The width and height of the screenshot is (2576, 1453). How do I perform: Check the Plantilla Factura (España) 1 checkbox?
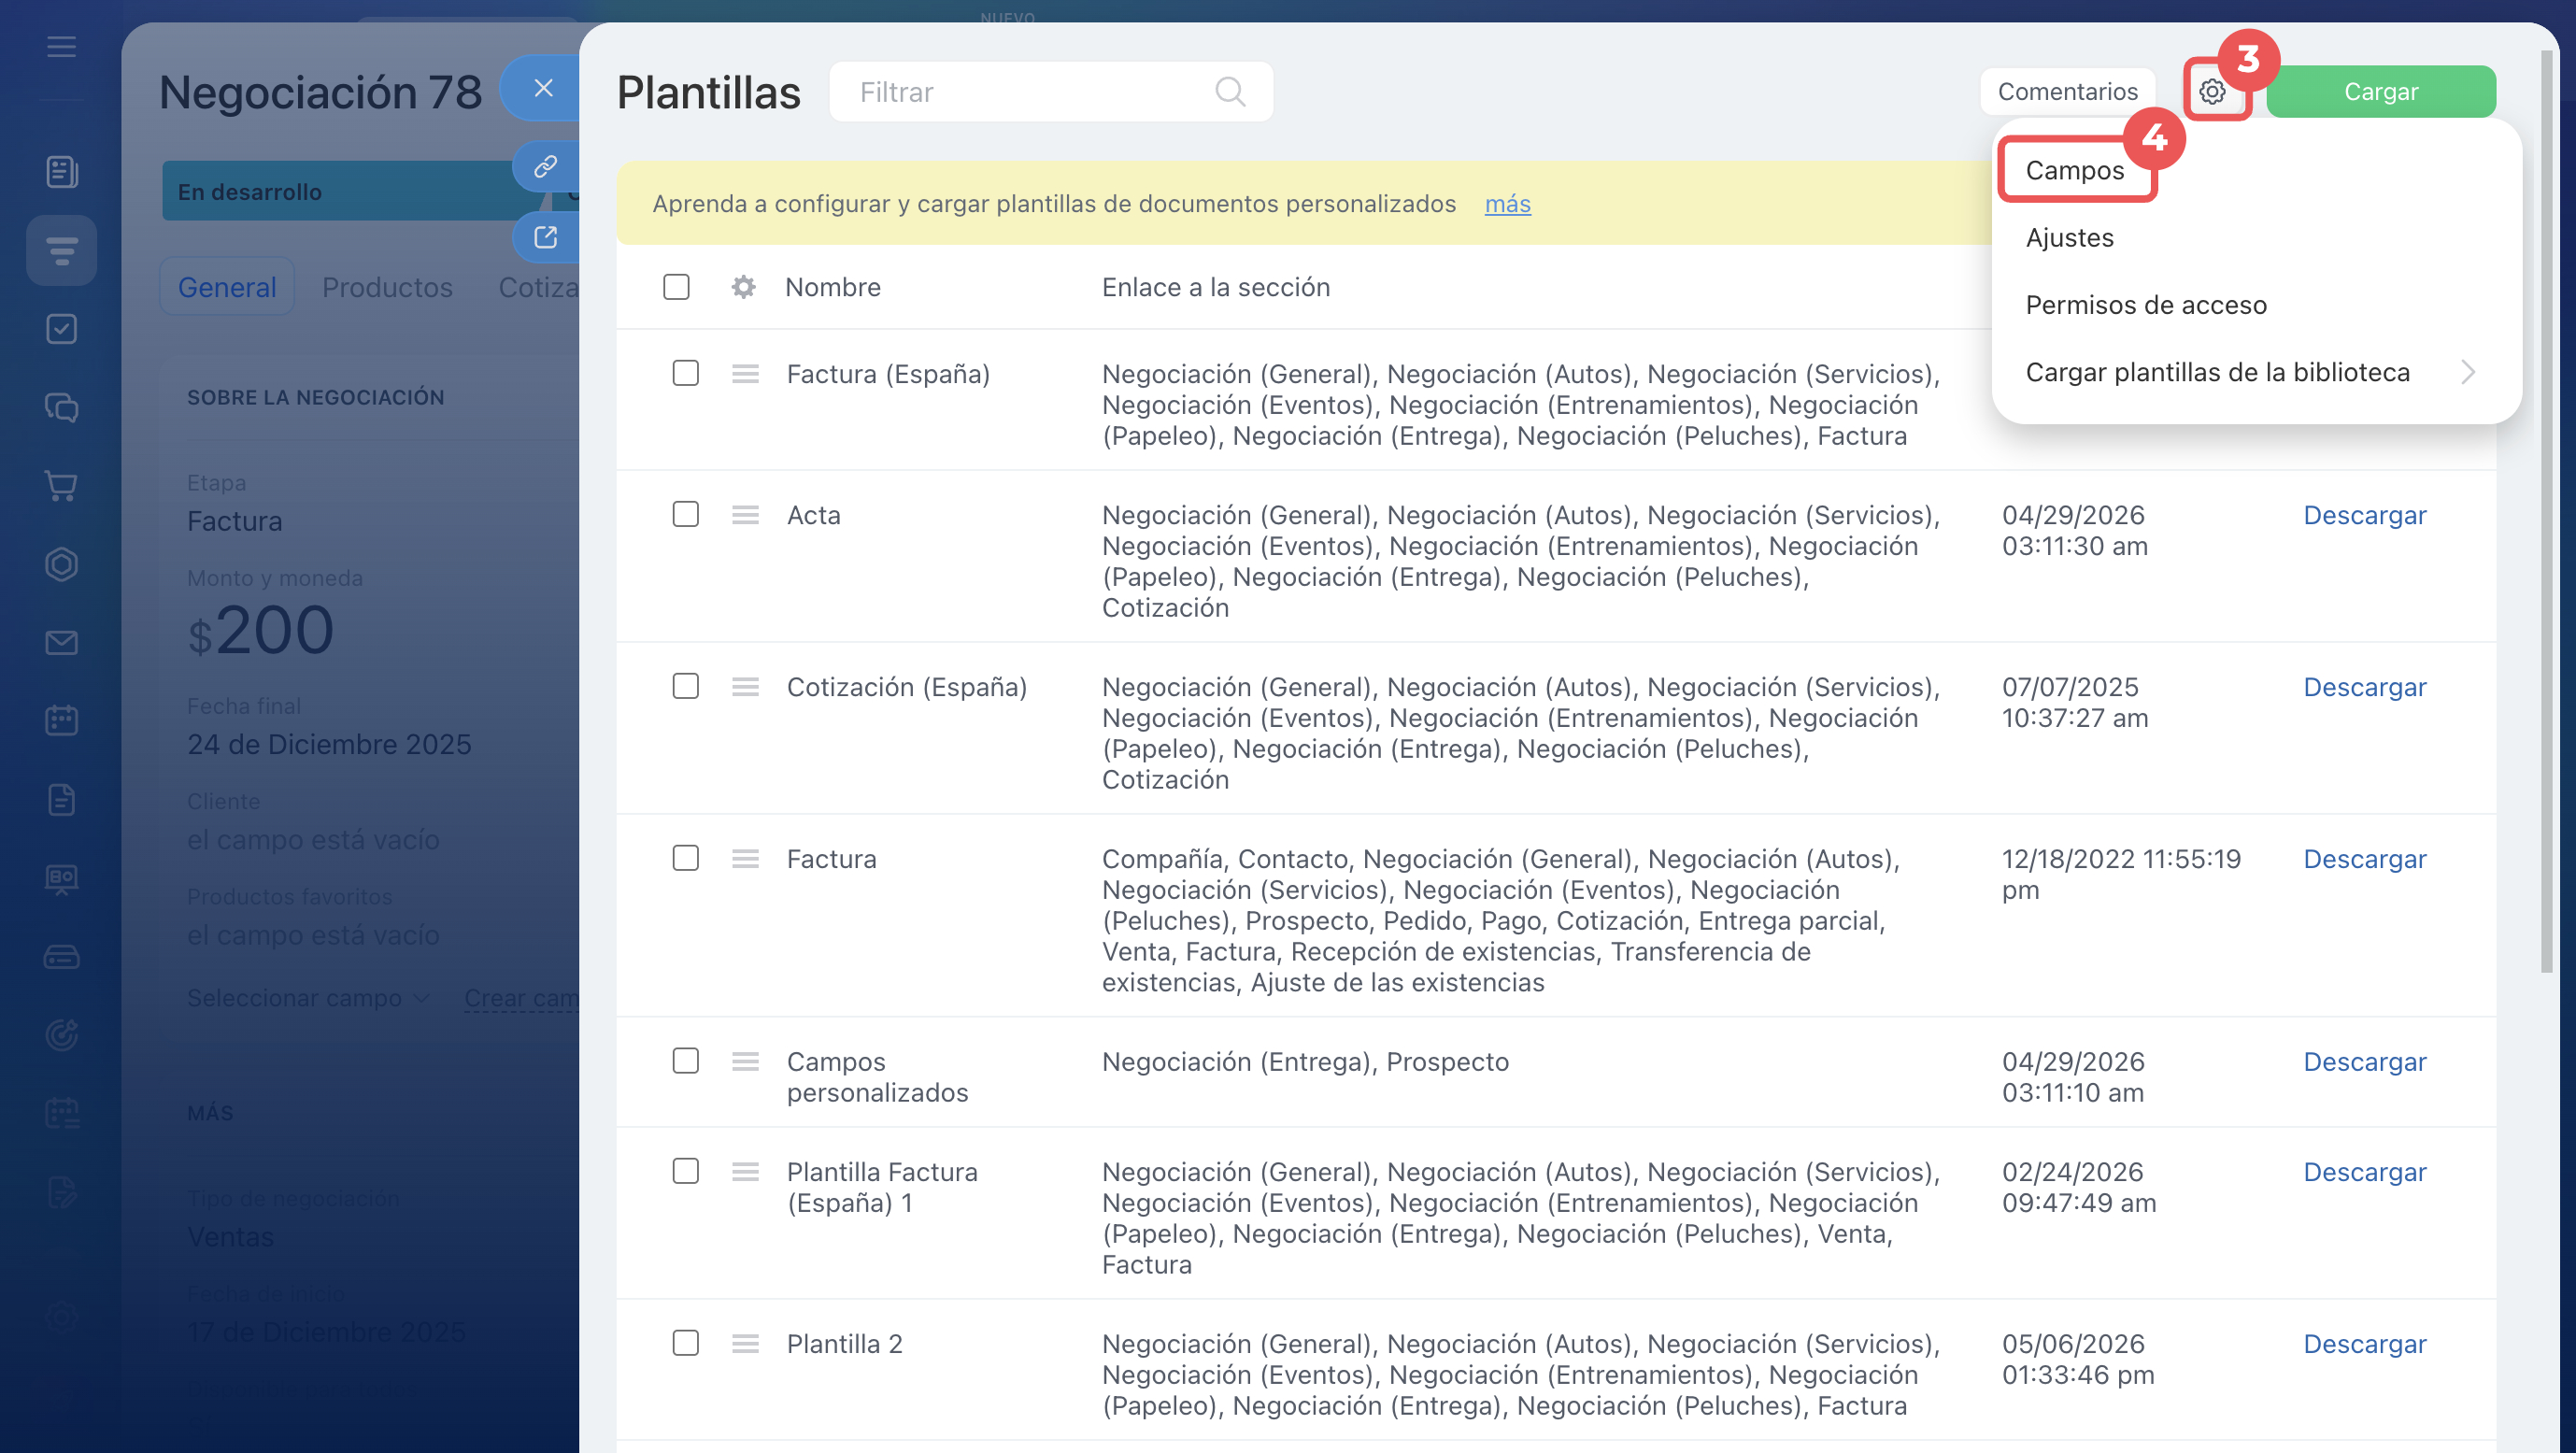click(x=685, y=1170)
